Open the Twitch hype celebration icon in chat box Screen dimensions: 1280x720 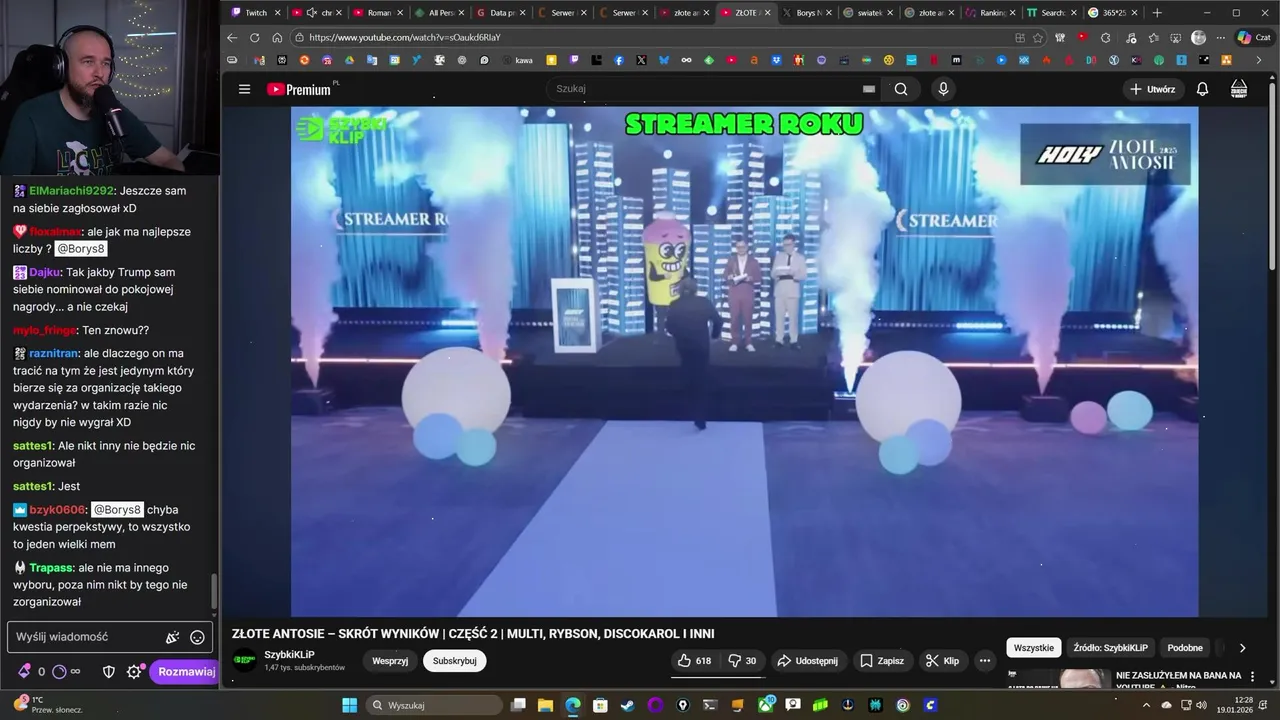(x=173, y=637)
